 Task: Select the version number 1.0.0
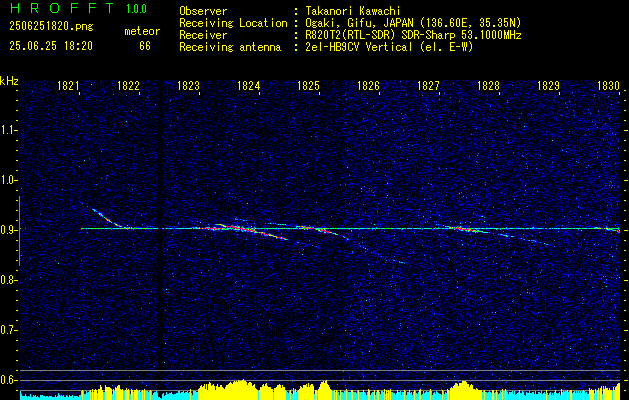tap(136, 8)
